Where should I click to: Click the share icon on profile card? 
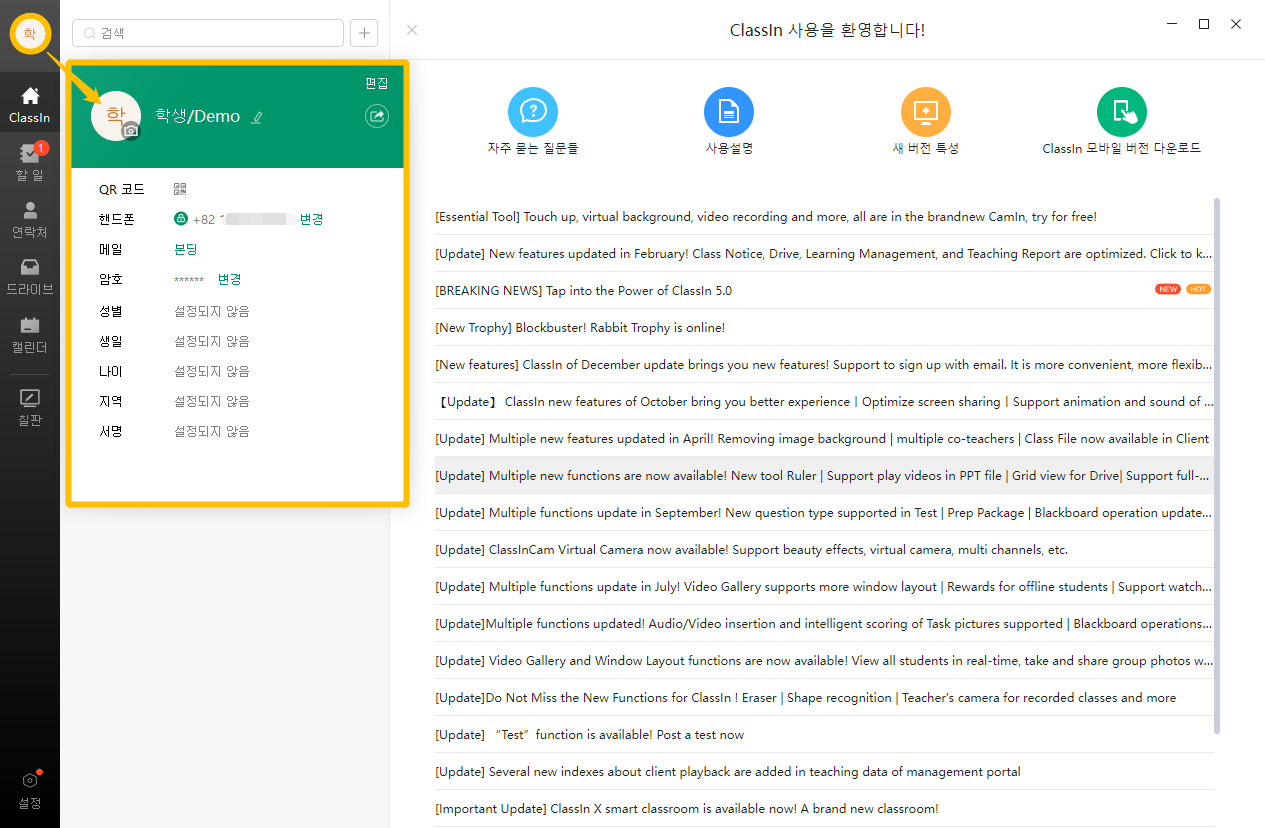377,117
